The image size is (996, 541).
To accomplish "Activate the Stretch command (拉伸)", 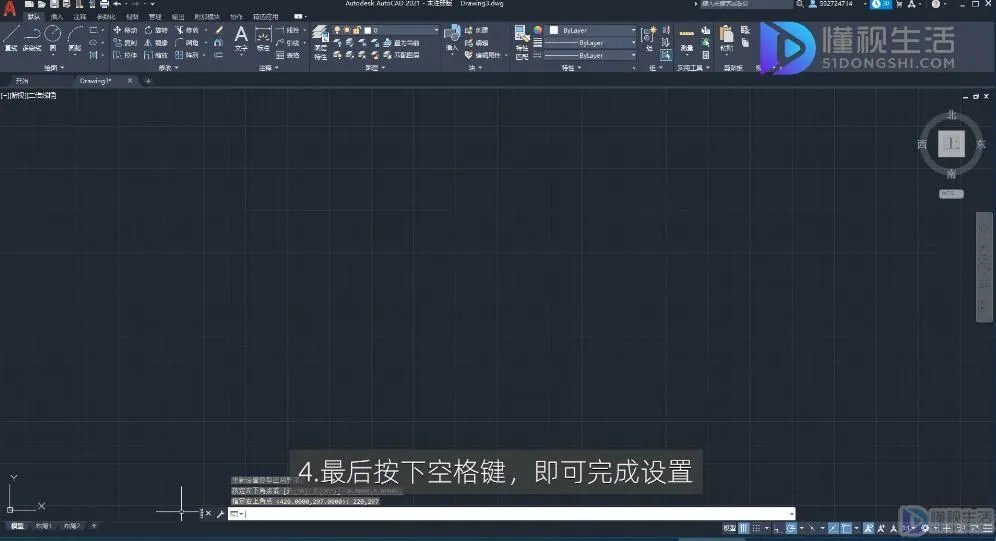I will point(125,55).
